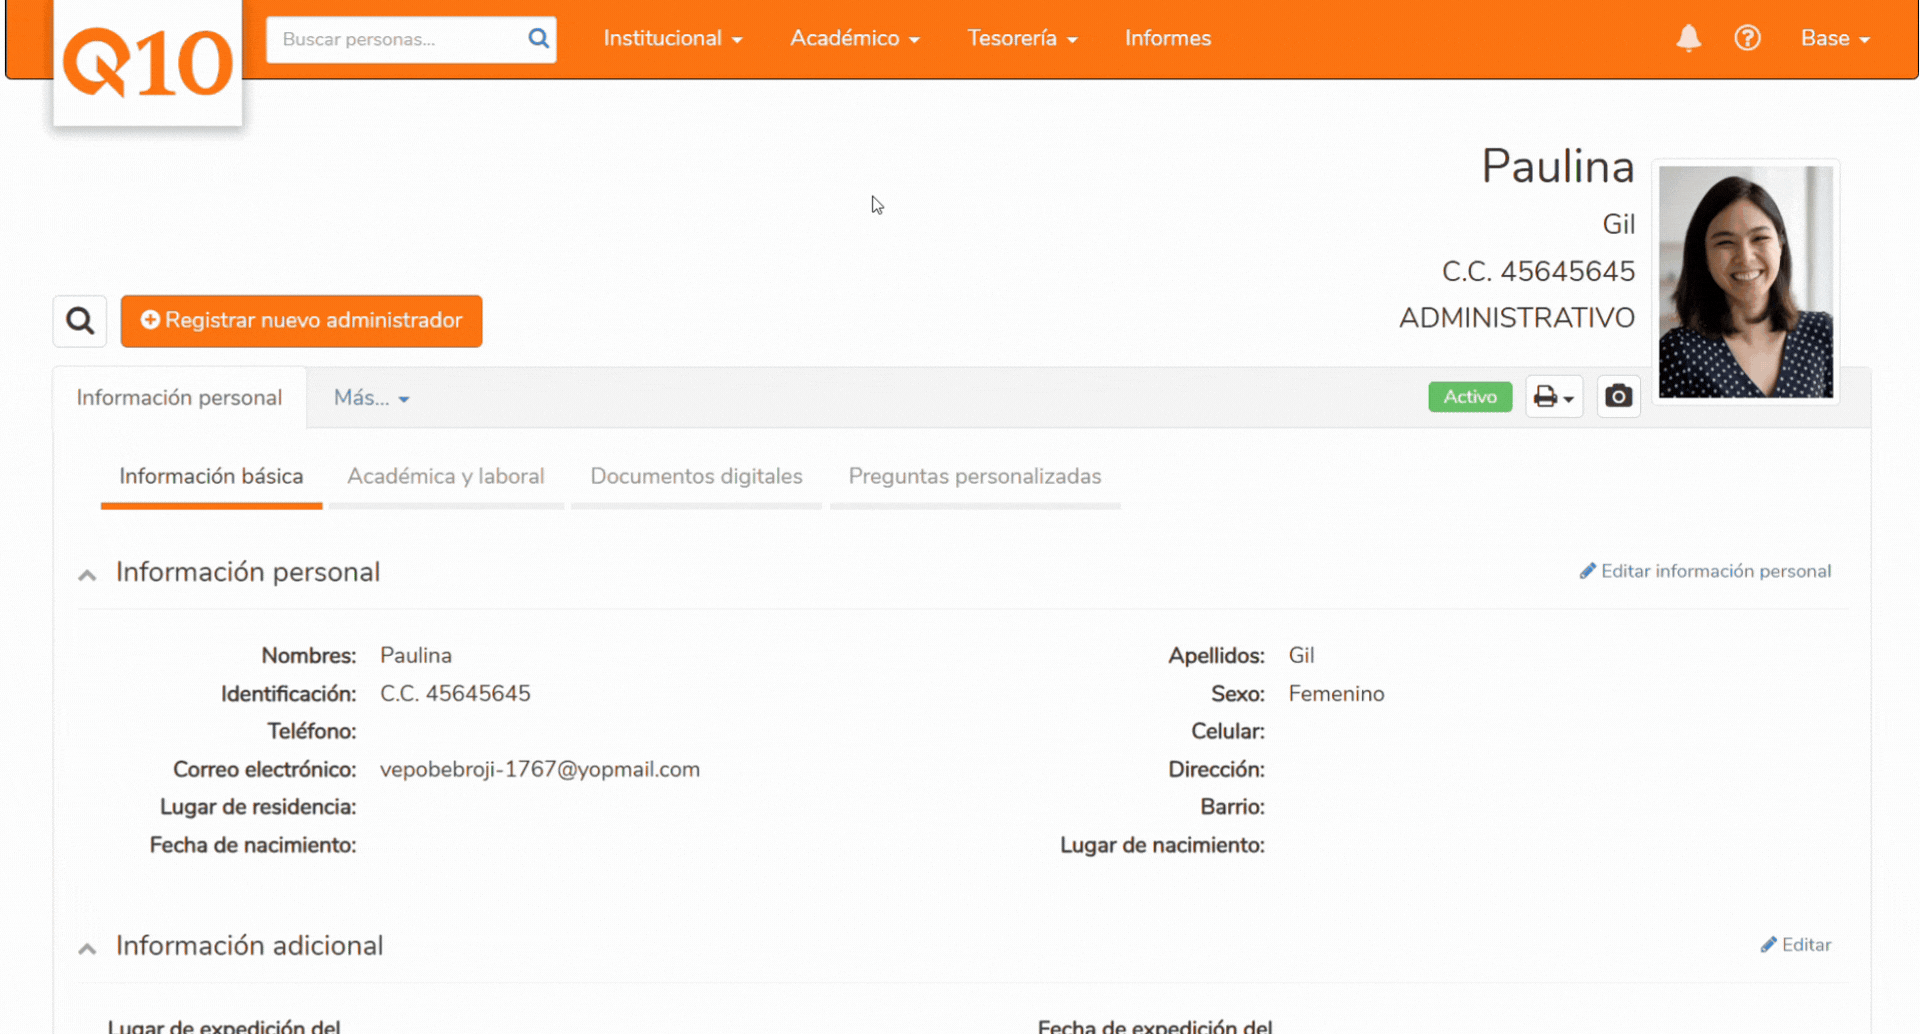This screenshot has width=1920, height=1034.
Task: Open the camera photo upload button
Action: coord(1618,397)
